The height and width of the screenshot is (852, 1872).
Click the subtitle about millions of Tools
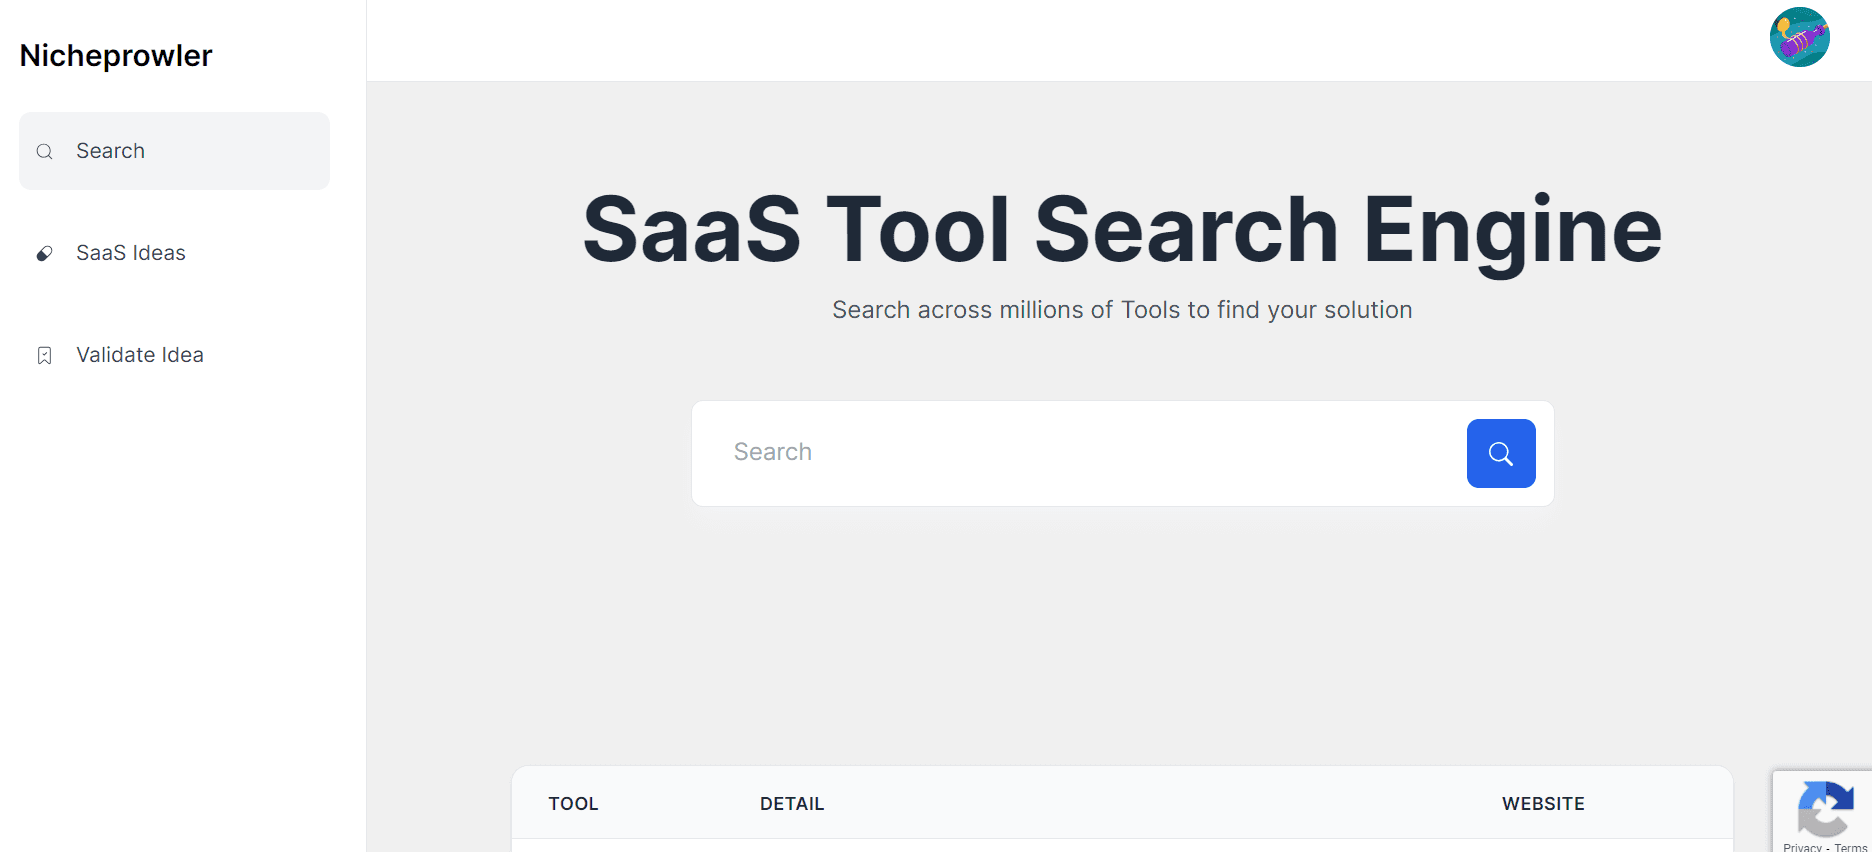1122,310
